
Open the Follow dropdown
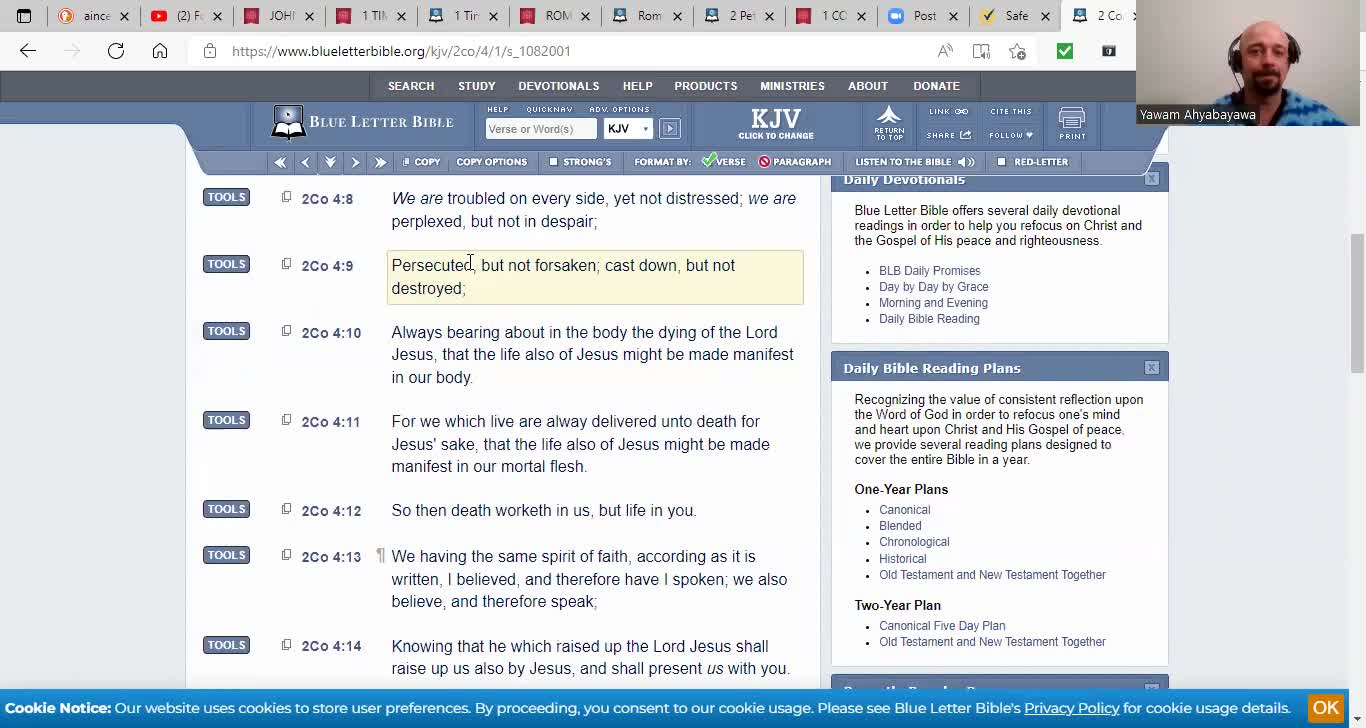tap(1011, 135)
